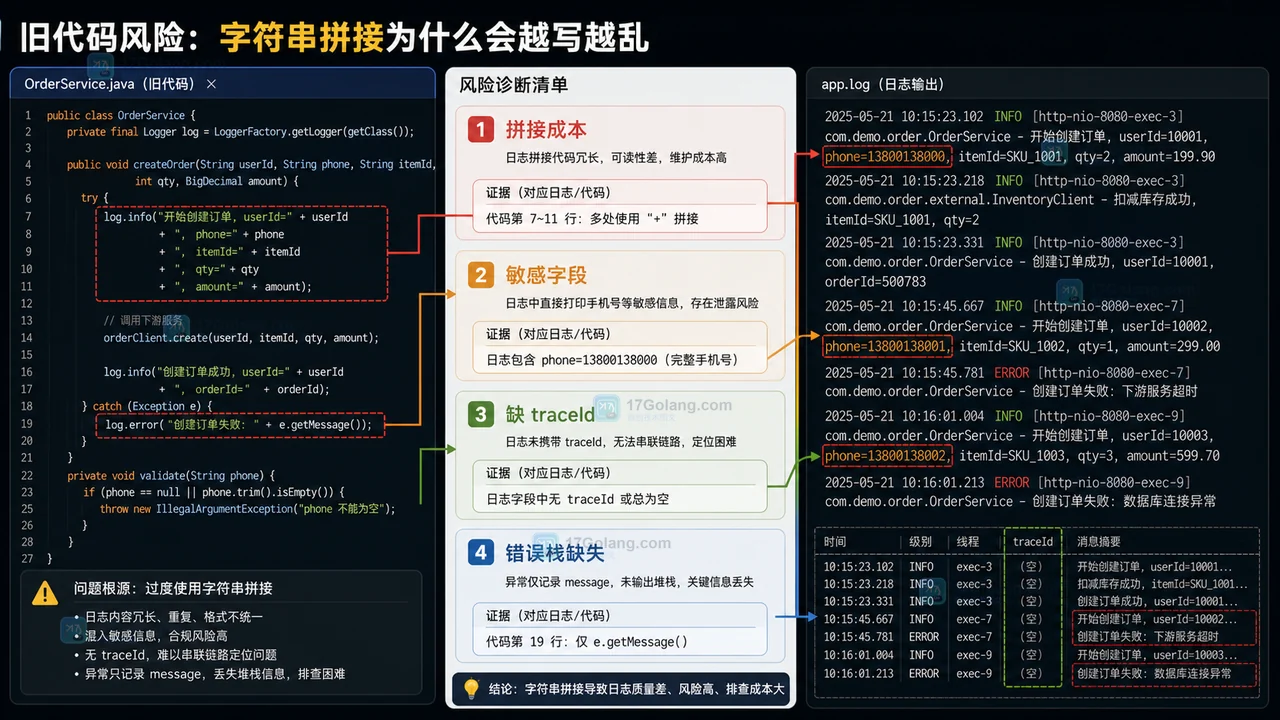Image resolution: width=1280 pixels, height=720 pixels.
Task: Click table message 开始创建订单, userId=10002...
Action: (x=1156, y=619)
